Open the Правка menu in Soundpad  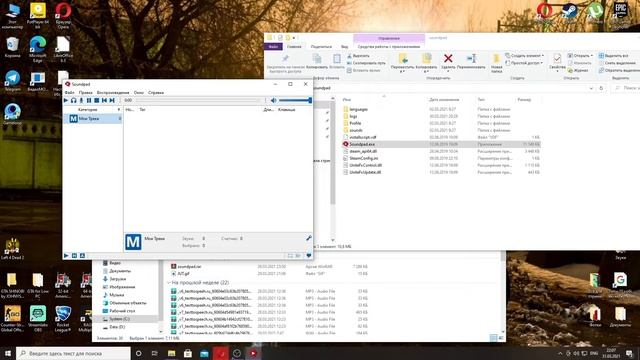[86, 93]
